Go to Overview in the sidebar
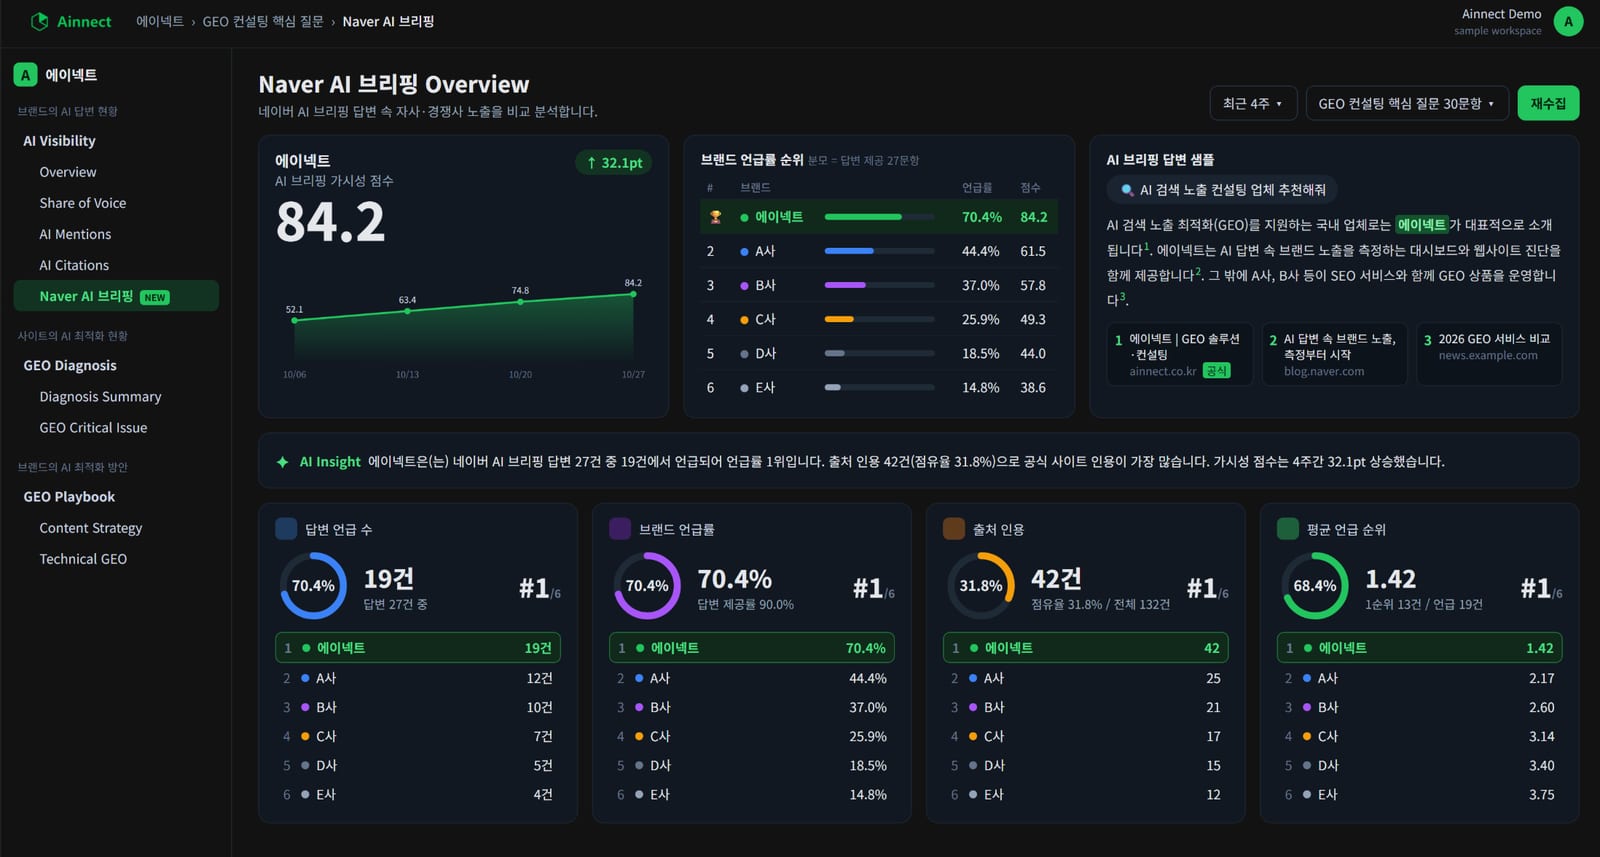 68,172
